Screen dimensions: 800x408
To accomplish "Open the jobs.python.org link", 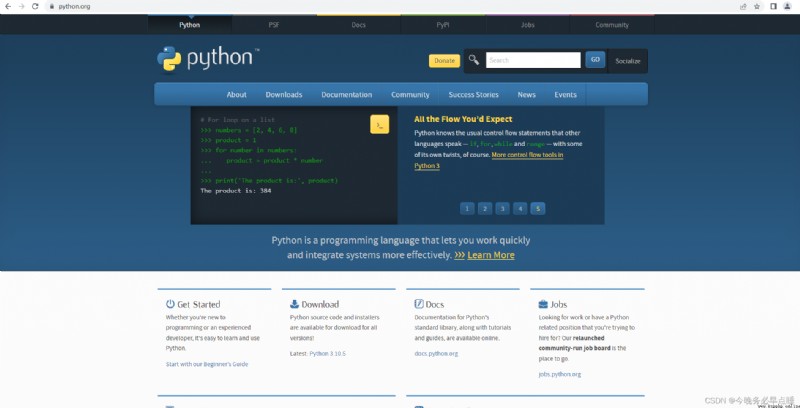I will (560, 374).
